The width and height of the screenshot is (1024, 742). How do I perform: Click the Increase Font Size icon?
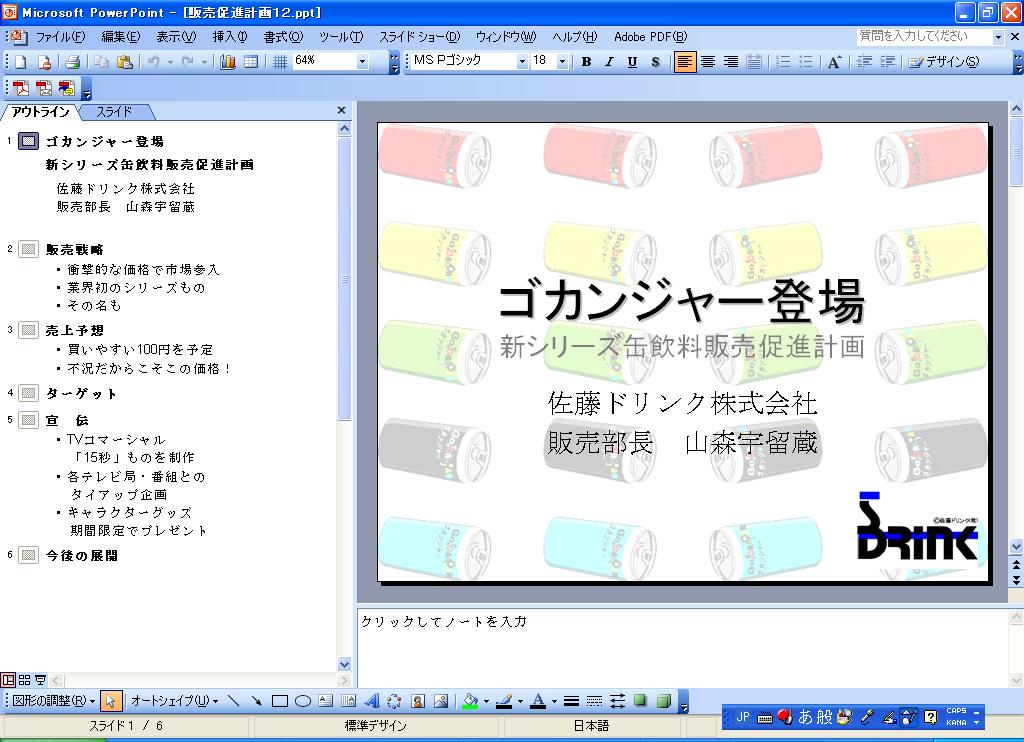(x=834, y=62)
